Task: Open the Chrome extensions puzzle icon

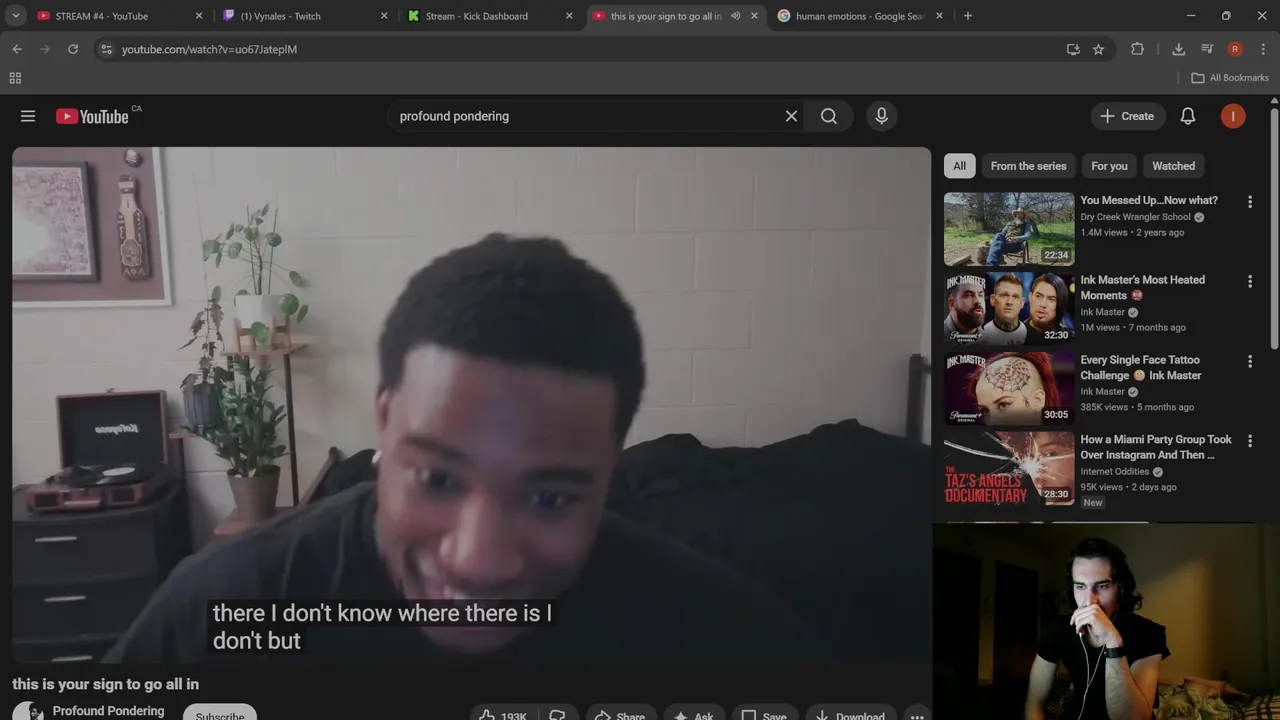Action: [x=1137, y=49]
